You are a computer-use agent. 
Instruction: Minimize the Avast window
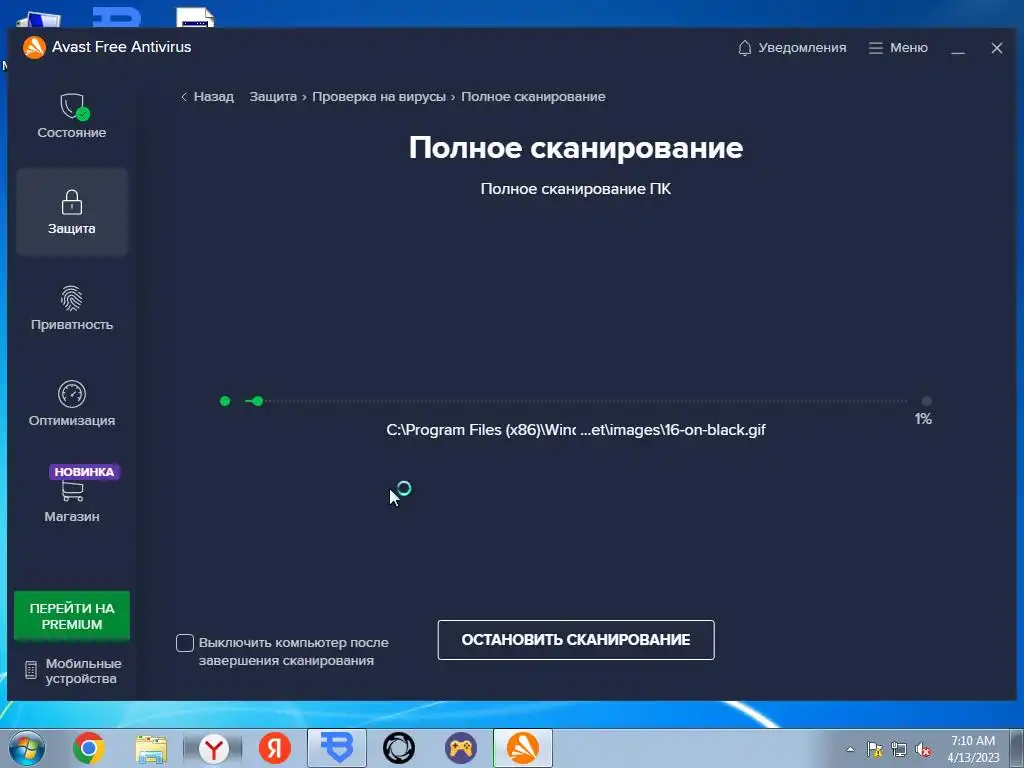point(958,48)
